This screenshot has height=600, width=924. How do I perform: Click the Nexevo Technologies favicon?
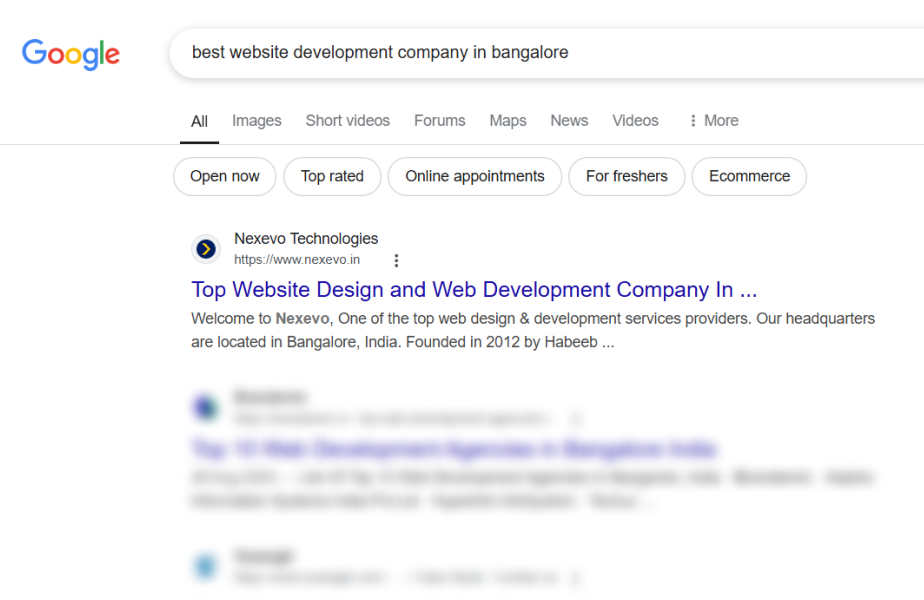[206, 249]
